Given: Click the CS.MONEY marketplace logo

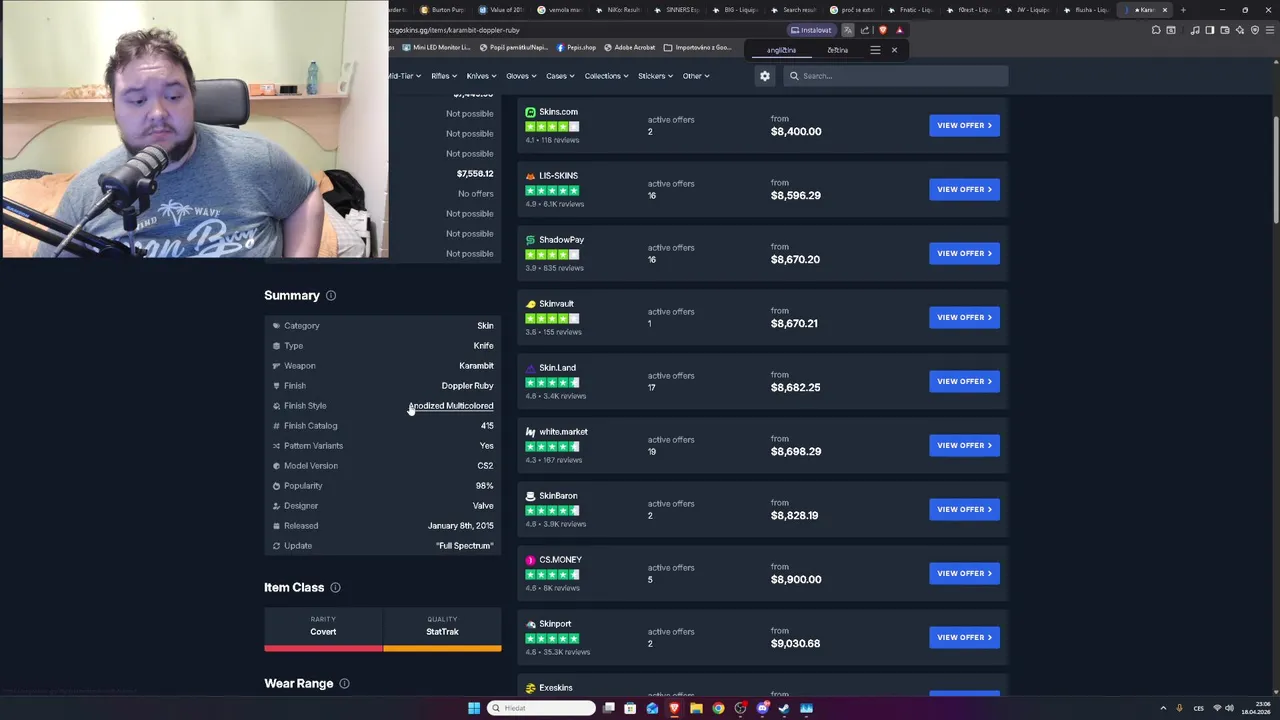Looking at the screenshot, I should pyautogui.click(x=530, y=560).
